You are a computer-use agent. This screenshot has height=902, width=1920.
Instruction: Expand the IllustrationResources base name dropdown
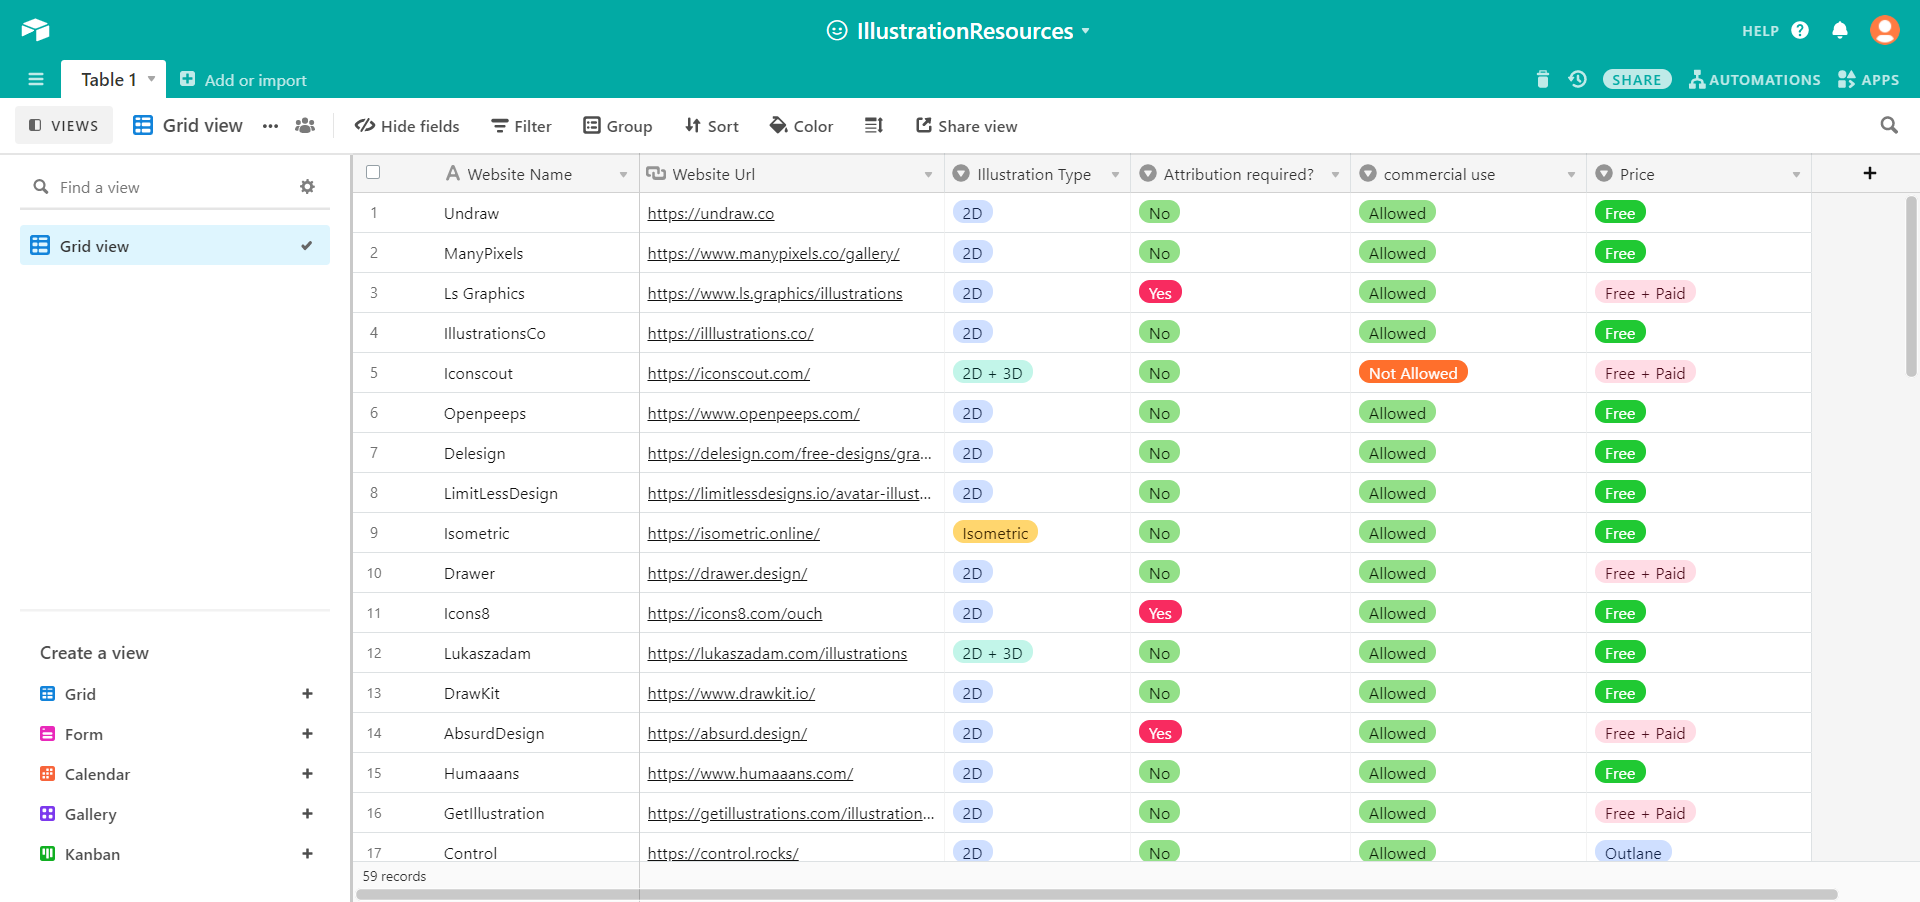coord(1085,31)
